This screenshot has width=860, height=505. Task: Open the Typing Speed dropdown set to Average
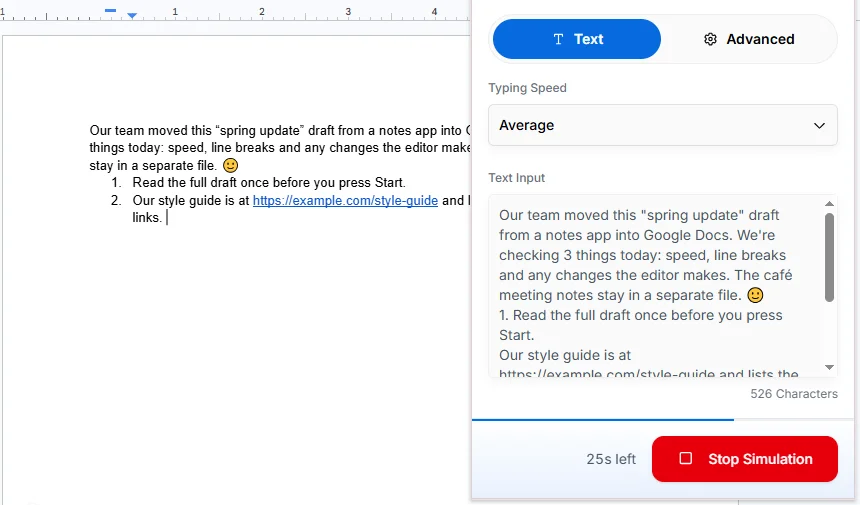663,125
